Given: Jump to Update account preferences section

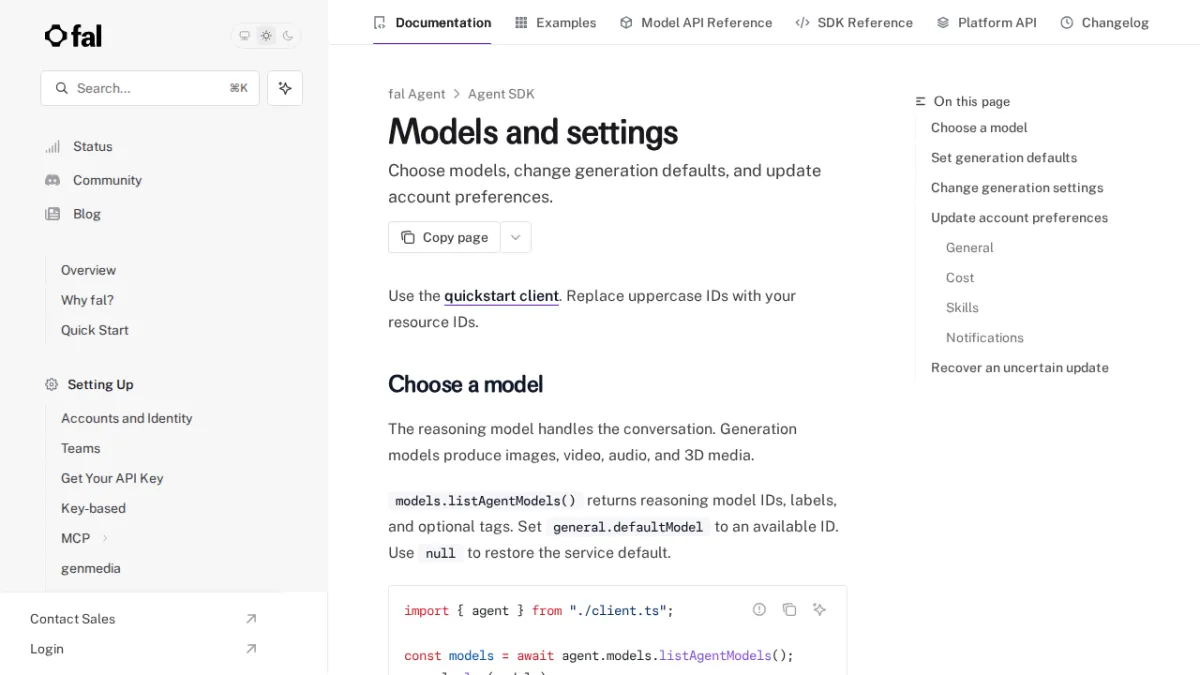Looking at the screenshot, I should pos(1019,218).
